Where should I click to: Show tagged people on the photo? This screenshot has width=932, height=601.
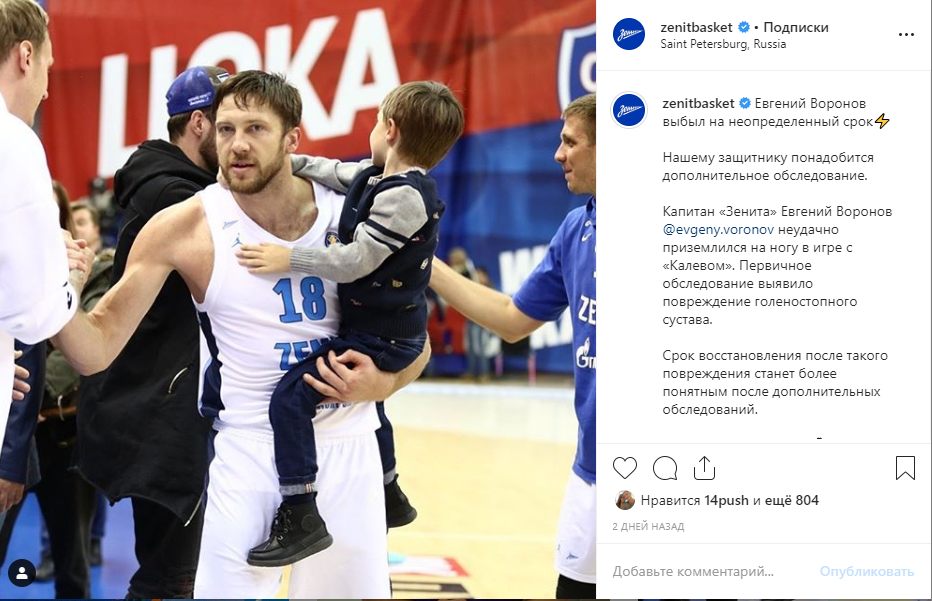click(x=22, y=573)
